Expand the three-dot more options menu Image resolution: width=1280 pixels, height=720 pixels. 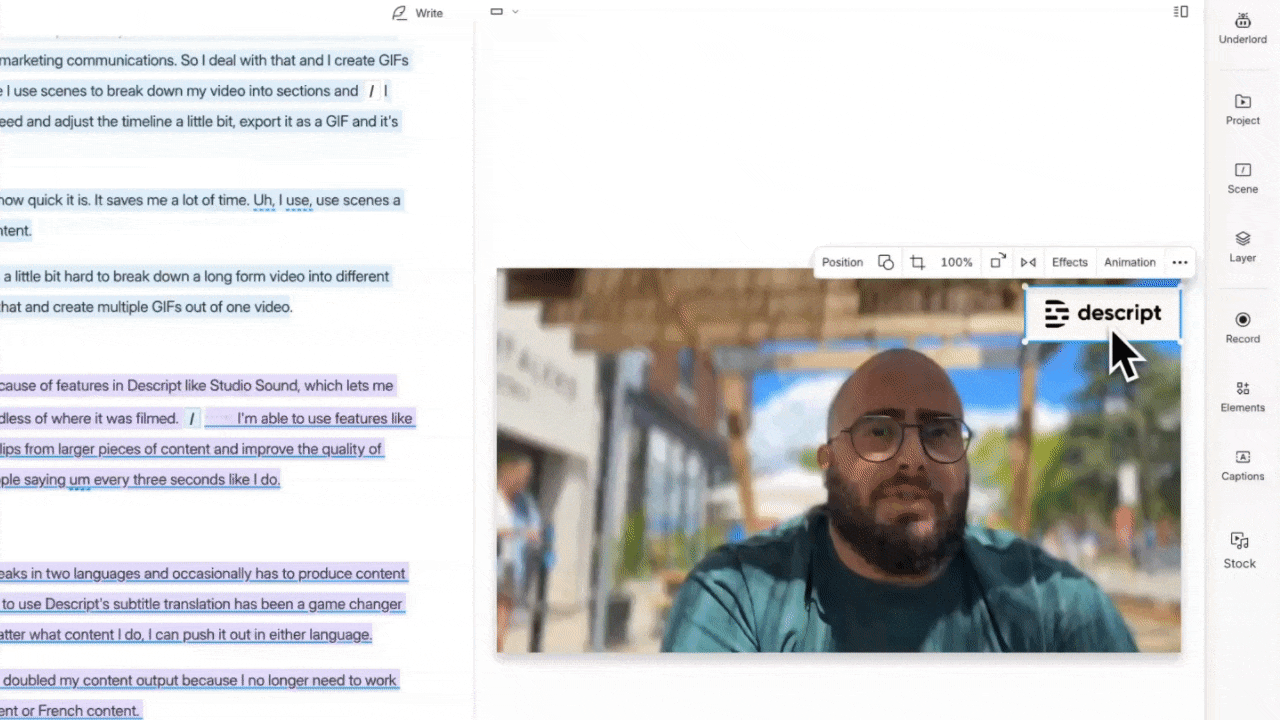[1180, 262]
